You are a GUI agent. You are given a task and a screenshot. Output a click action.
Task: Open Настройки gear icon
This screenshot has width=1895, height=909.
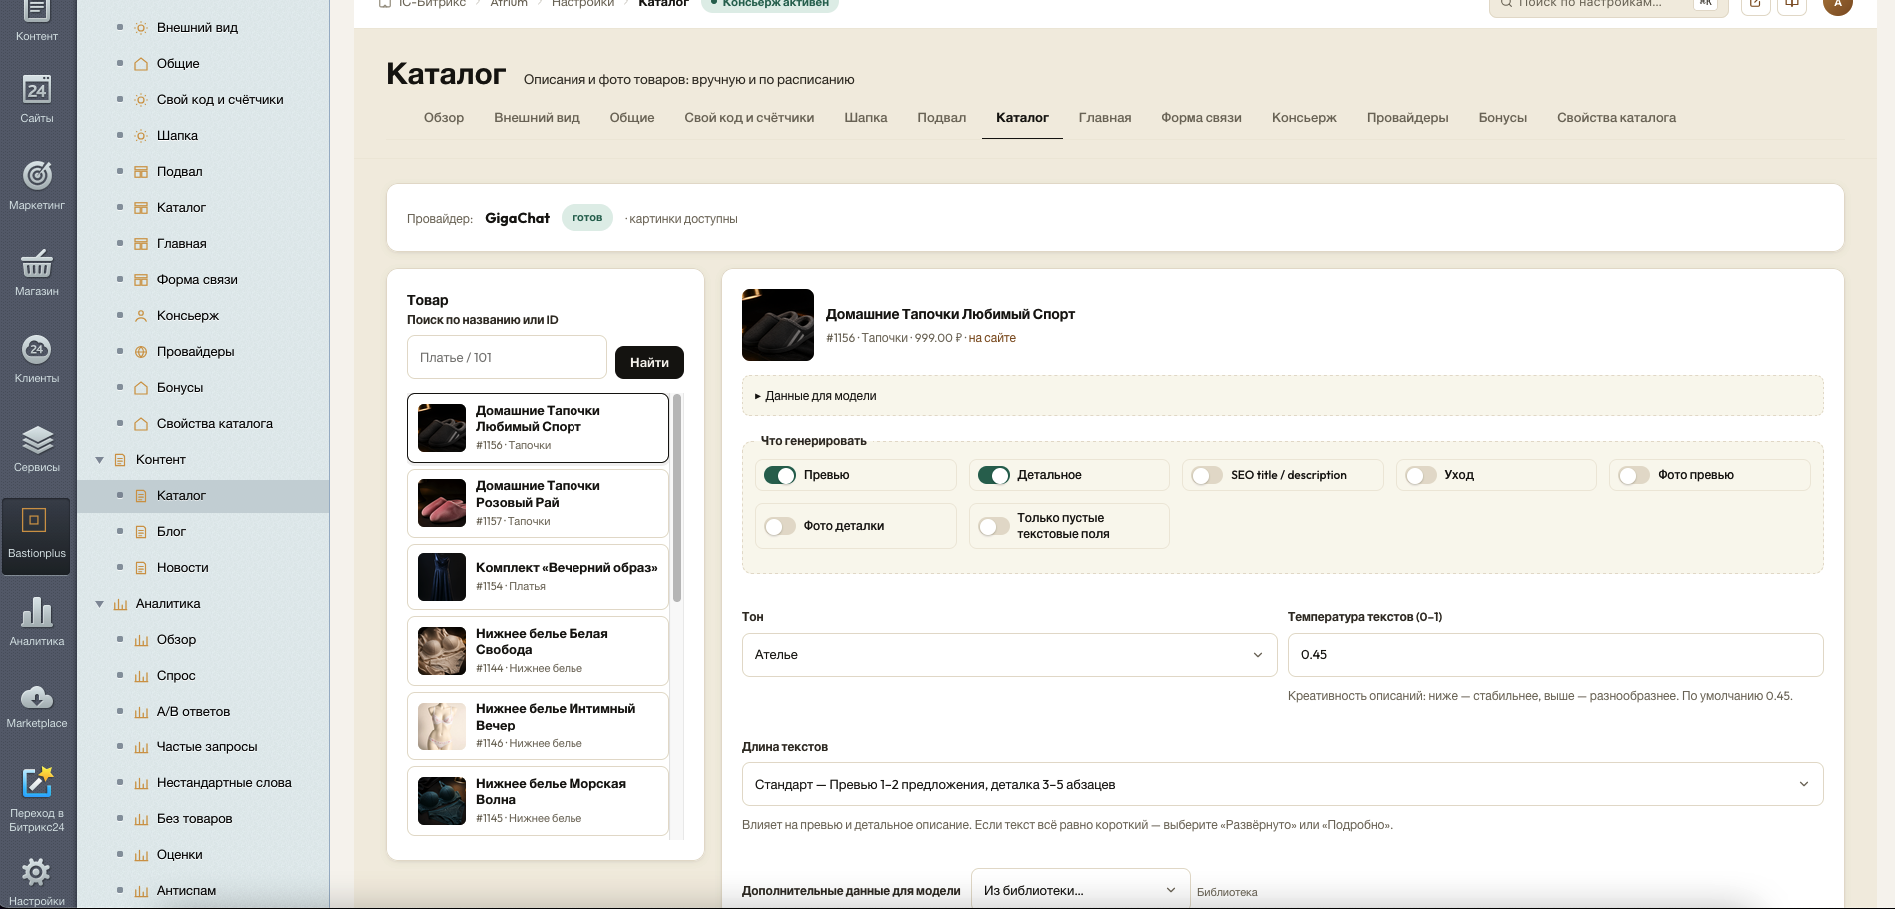click(x=37, y=871)
